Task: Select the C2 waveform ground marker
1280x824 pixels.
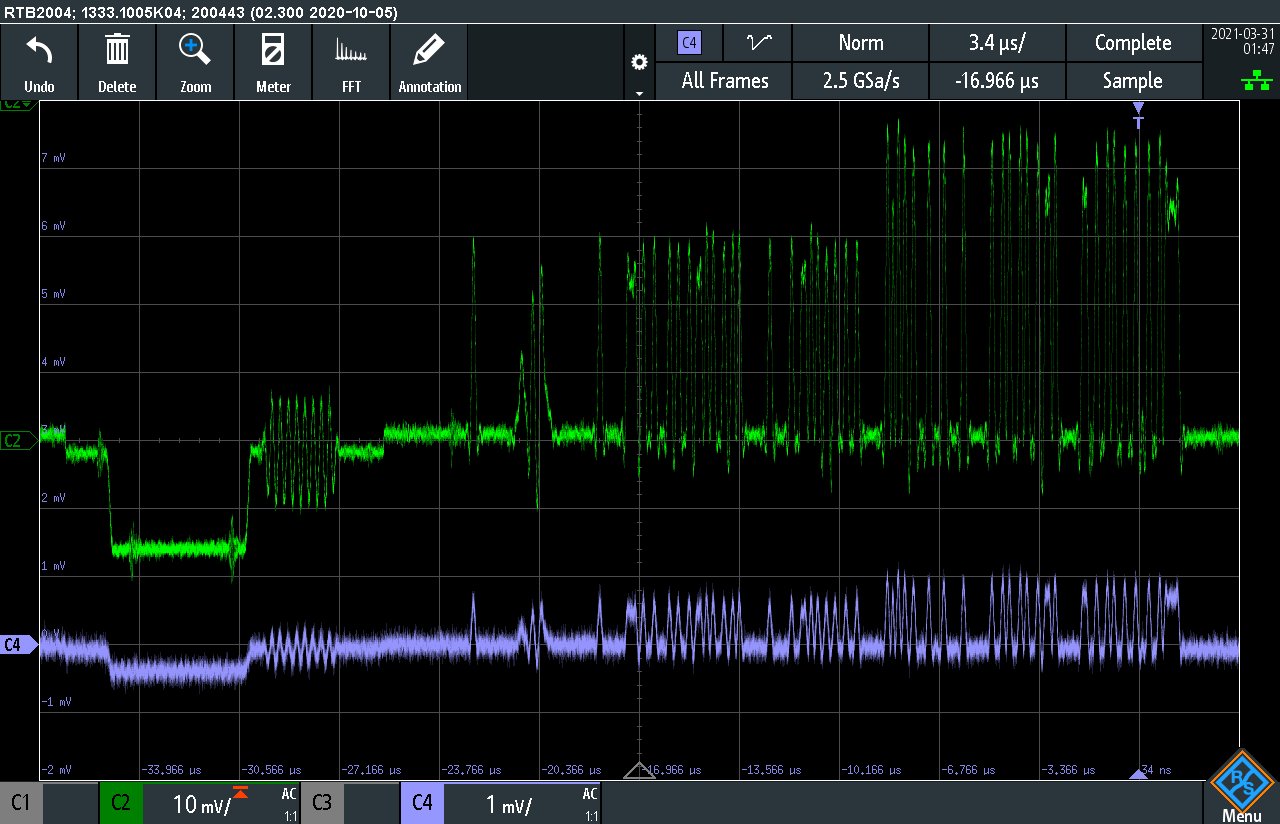Action: click(17, 439)
